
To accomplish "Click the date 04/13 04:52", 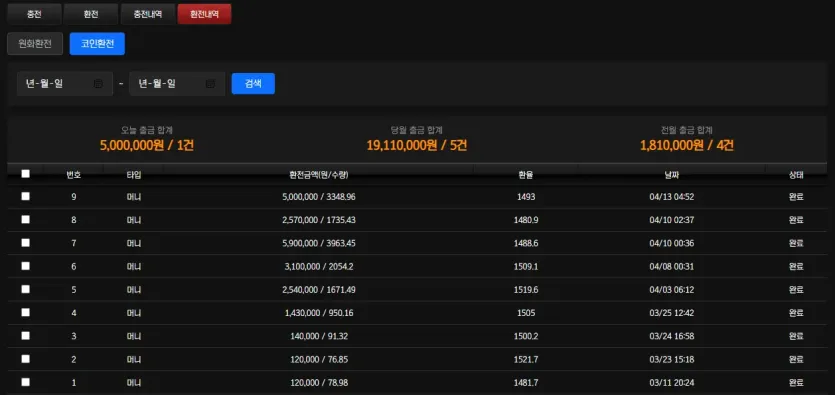I will click(672, 197).
